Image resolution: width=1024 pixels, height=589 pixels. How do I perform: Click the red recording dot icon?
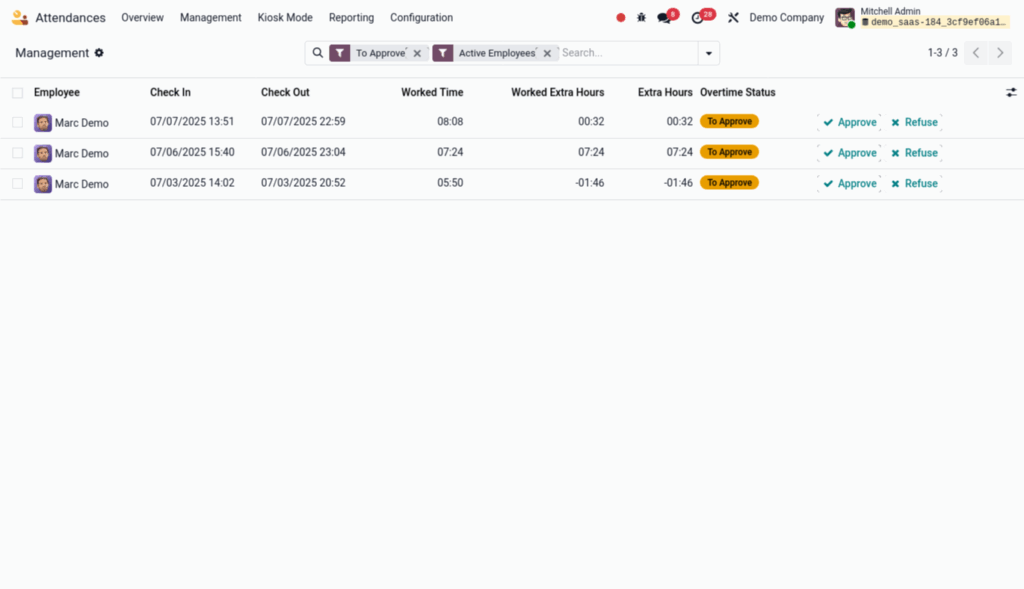[x=621, y=18]
